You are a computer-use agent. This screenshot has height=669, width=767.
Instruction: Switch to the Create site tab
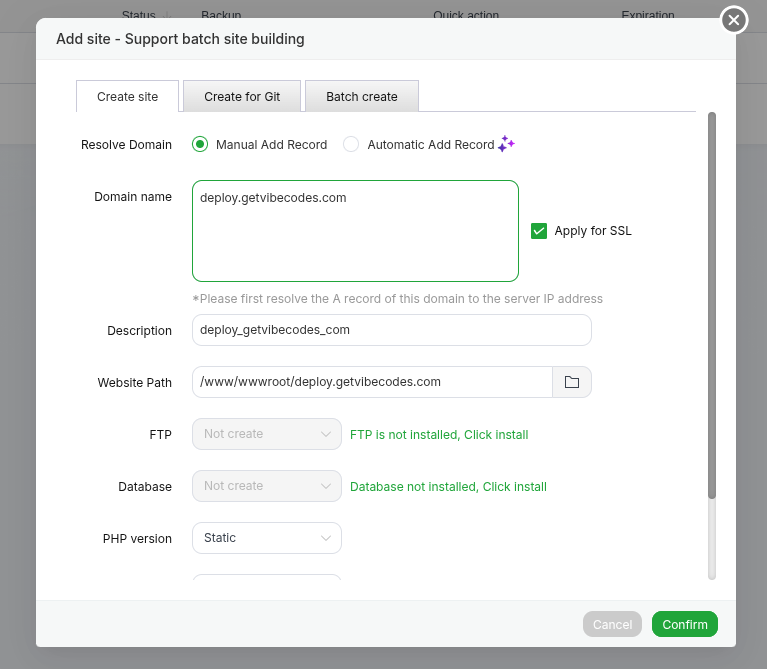pyautogui.click(x=127, y=97)
